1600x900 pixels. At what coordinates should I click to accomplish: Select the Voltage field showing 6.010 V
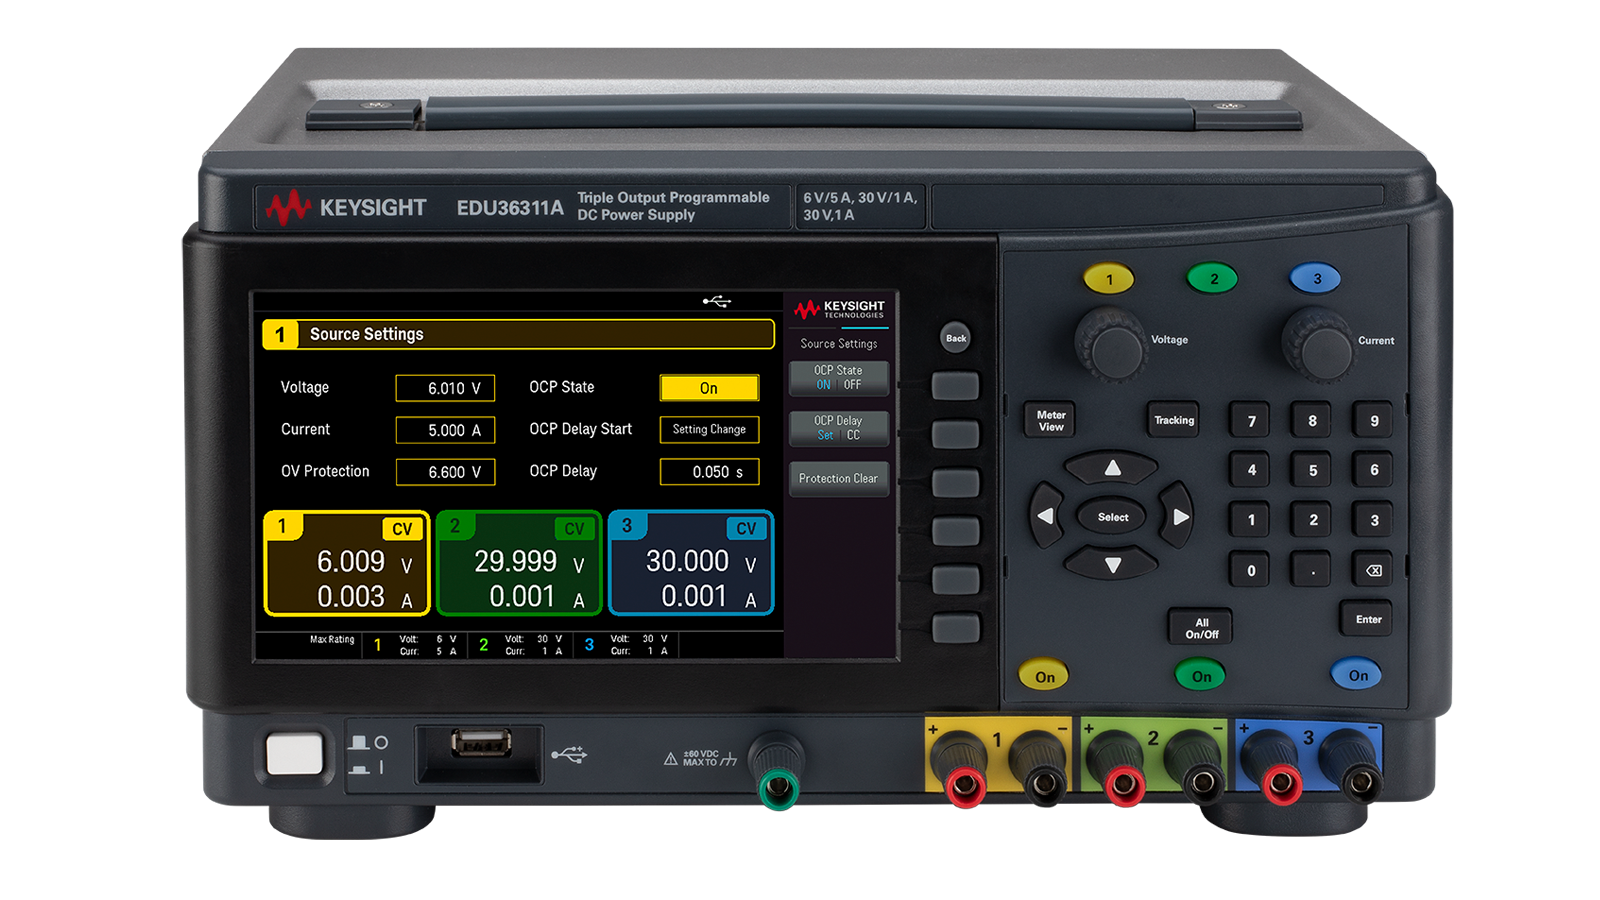445,388
